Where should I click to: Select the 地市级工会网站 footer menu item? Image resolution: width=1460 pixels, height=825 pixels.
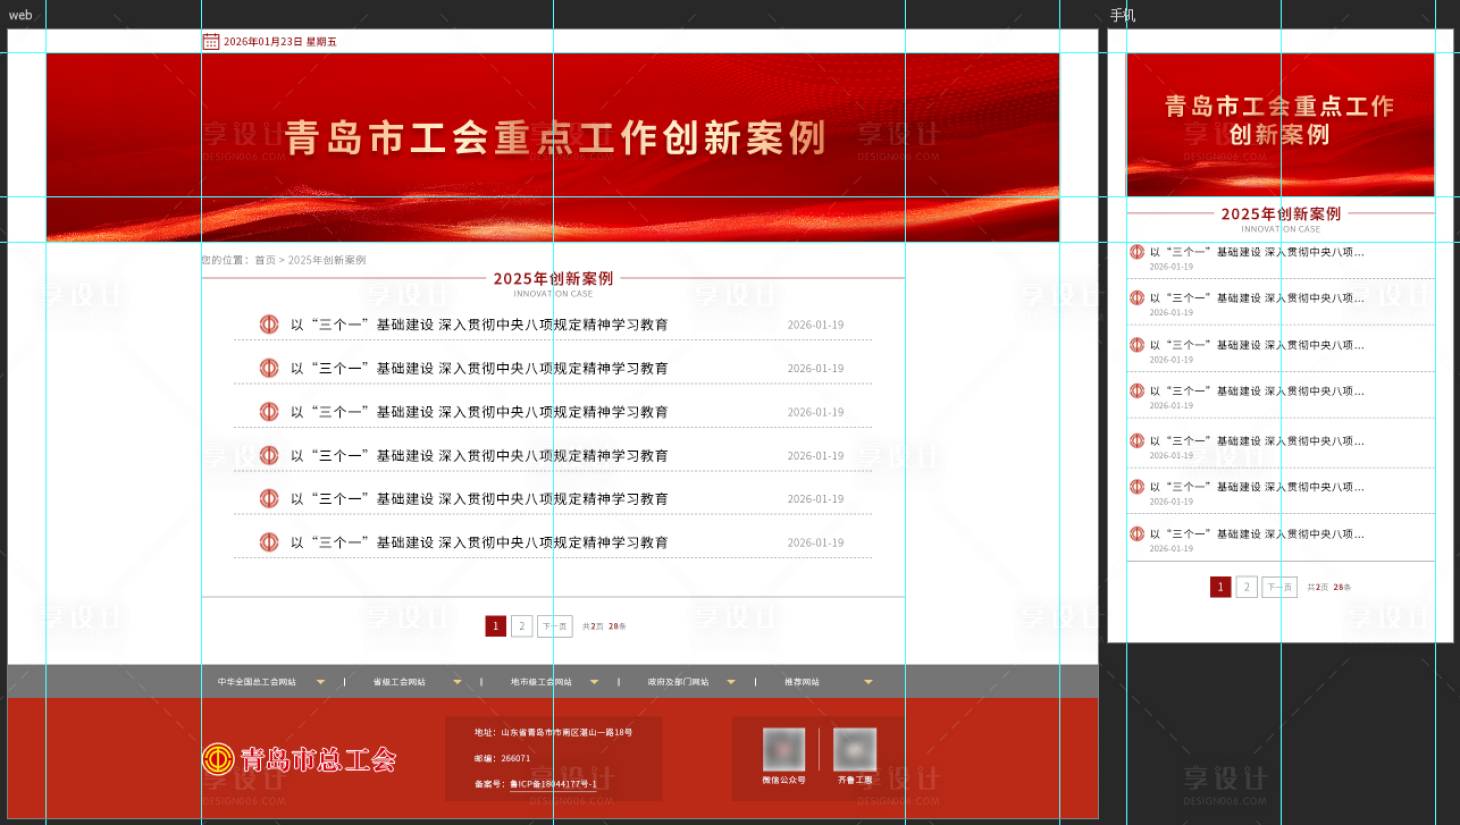coord(542,681)
